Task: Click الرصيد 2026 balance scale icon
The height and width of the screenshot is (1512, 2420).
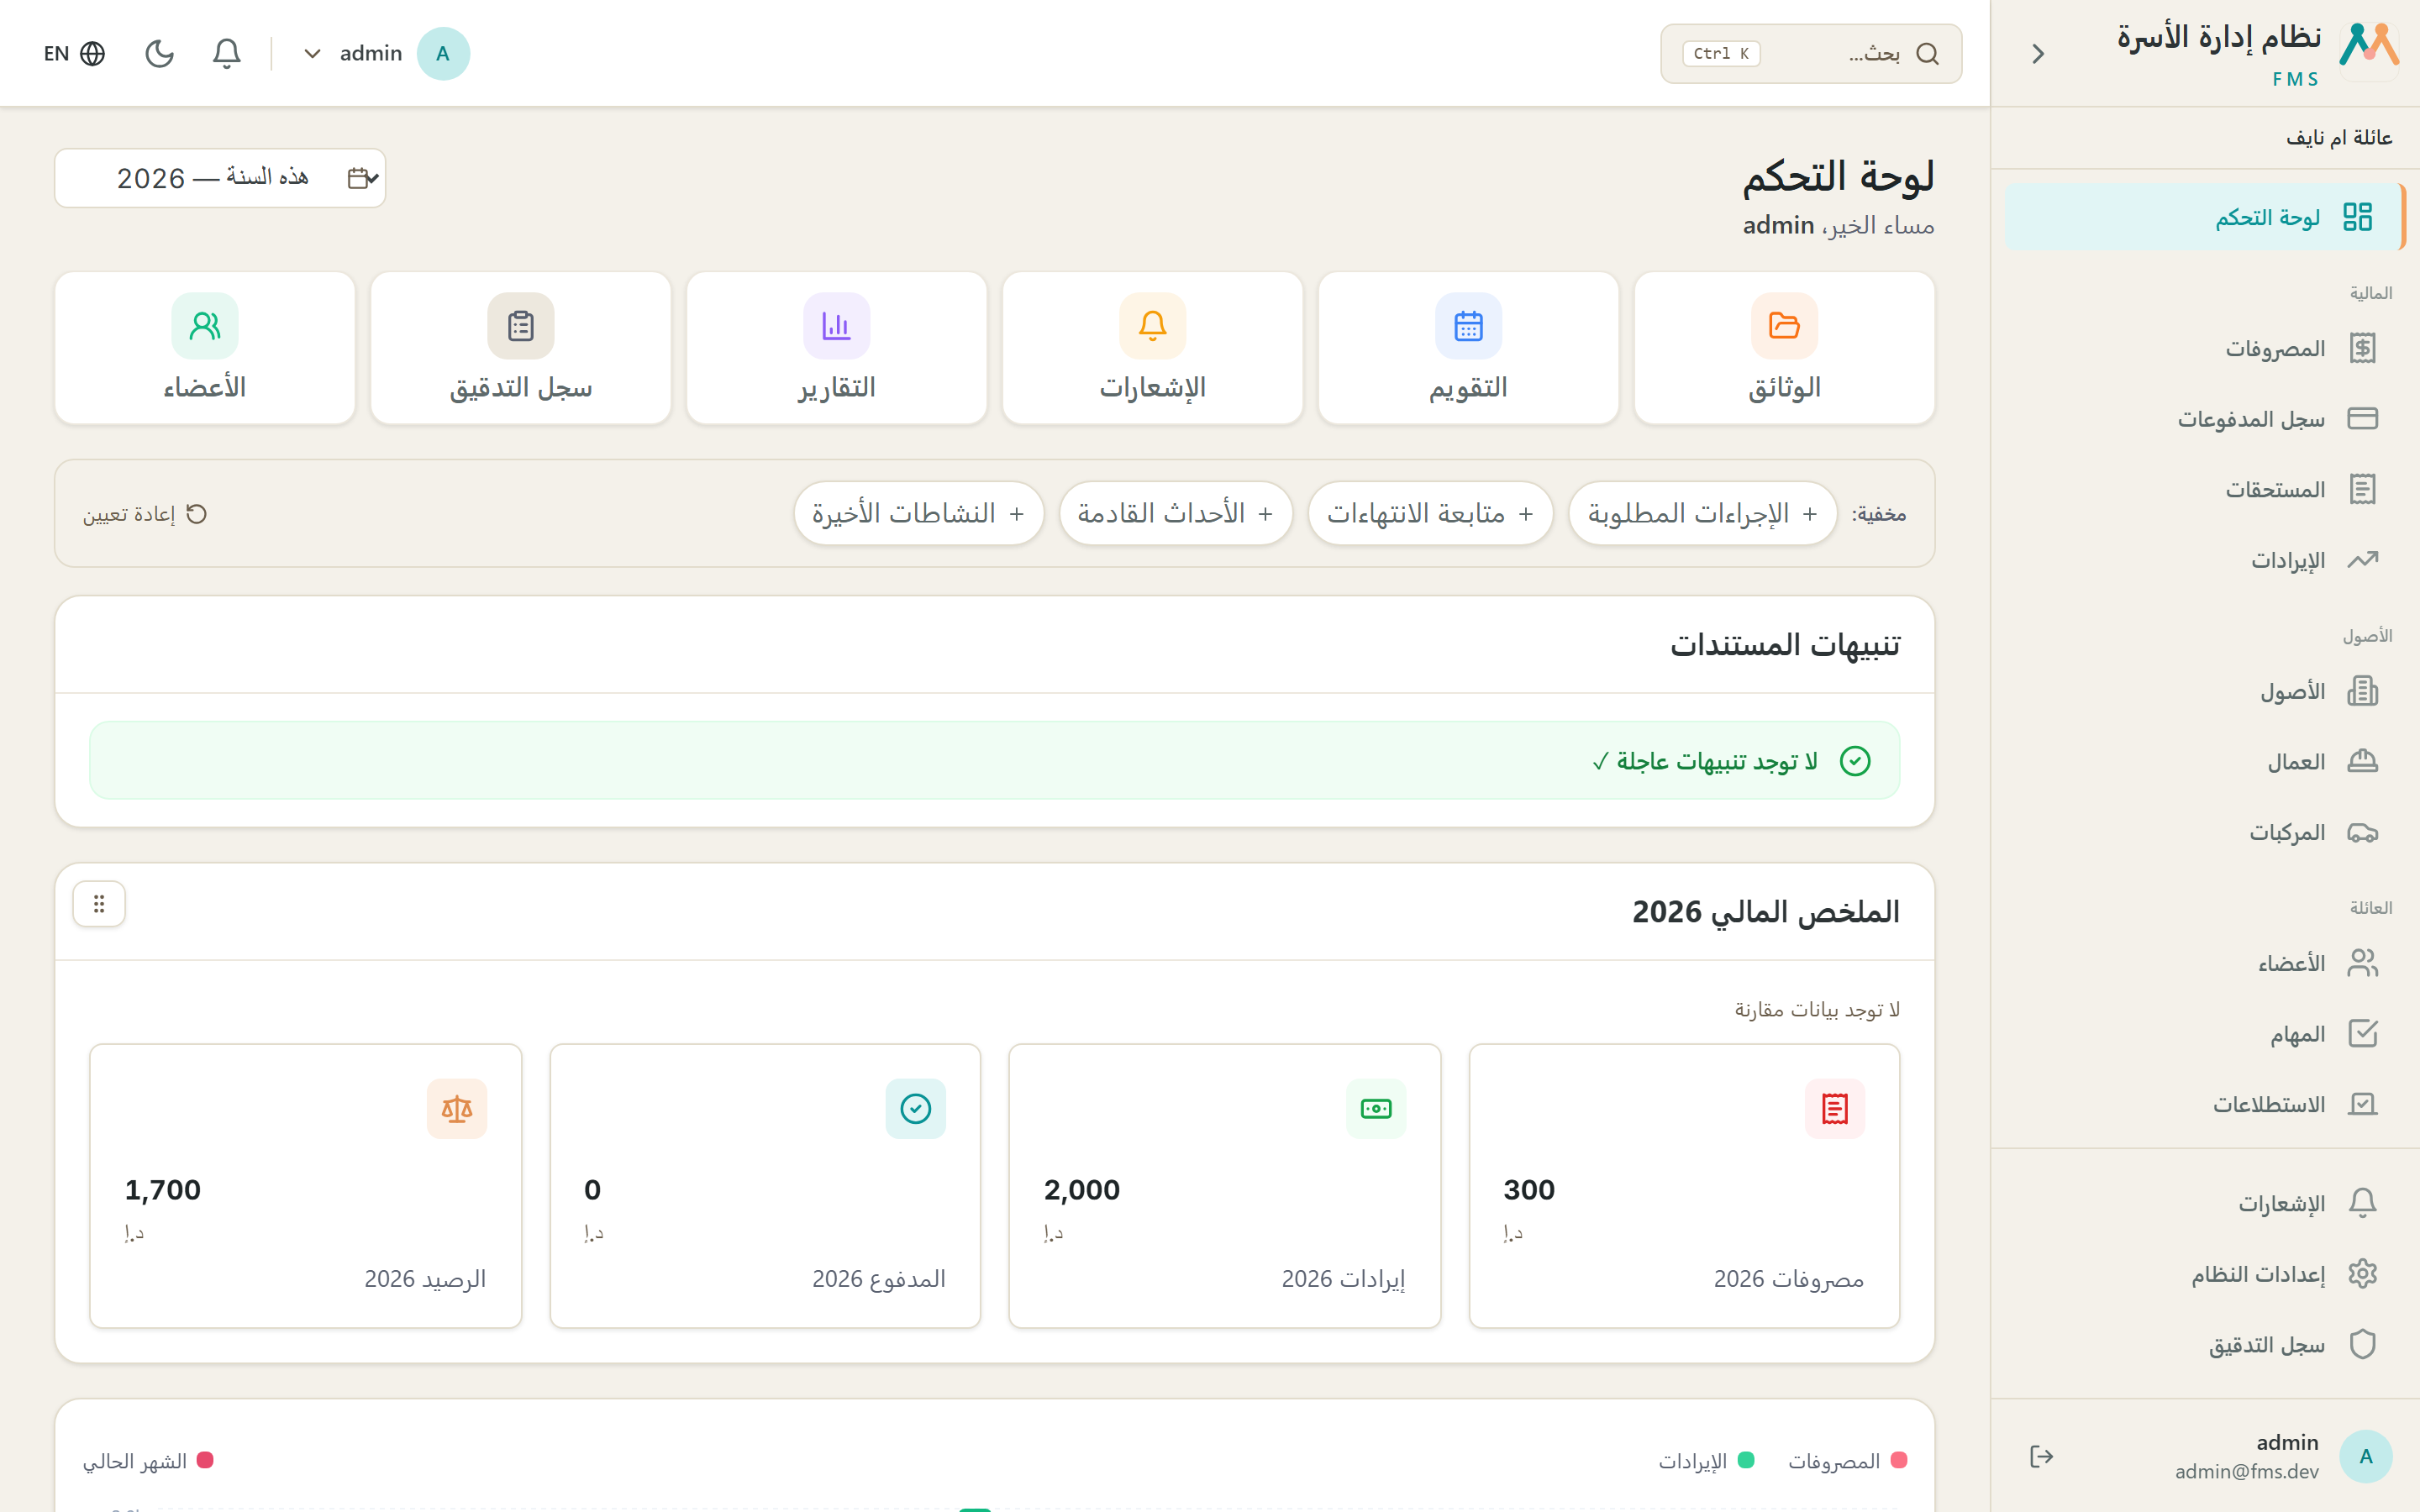Action: point(457,1108)
